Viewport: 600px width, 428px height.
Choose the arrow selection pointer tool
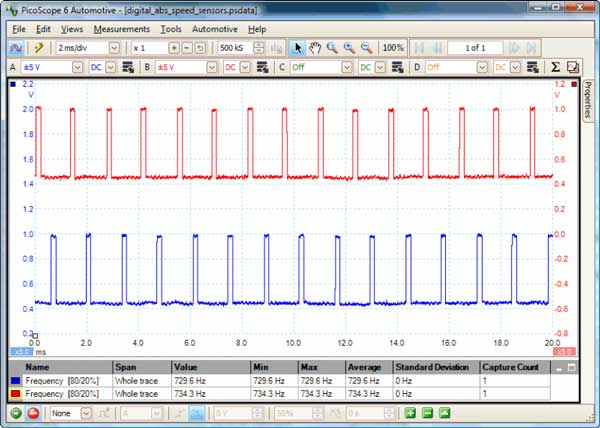(x=298, y=48)
